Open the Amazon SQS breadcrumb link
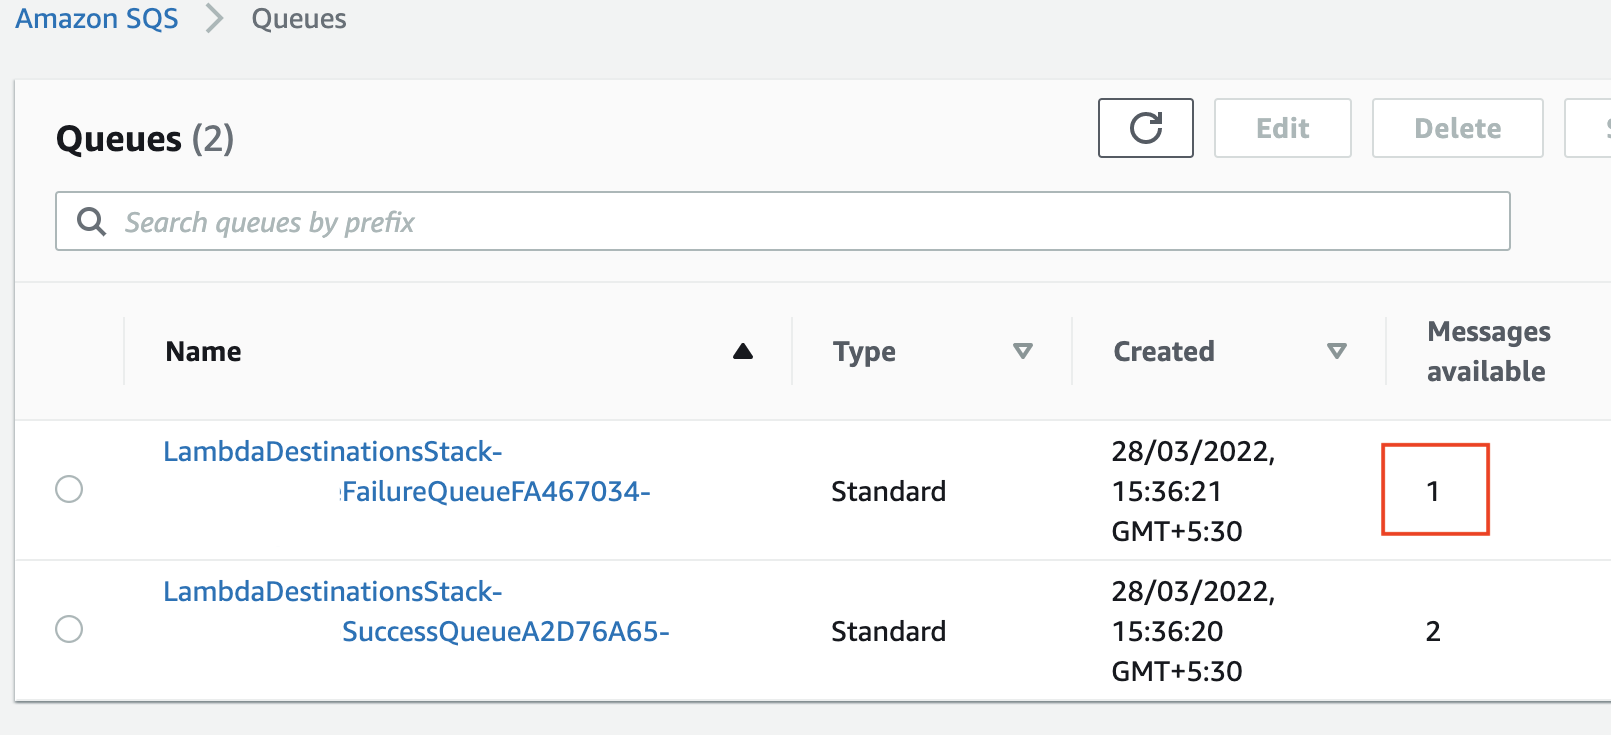Viewport: 1611px width, 735px height. click(x=96, y=18)
